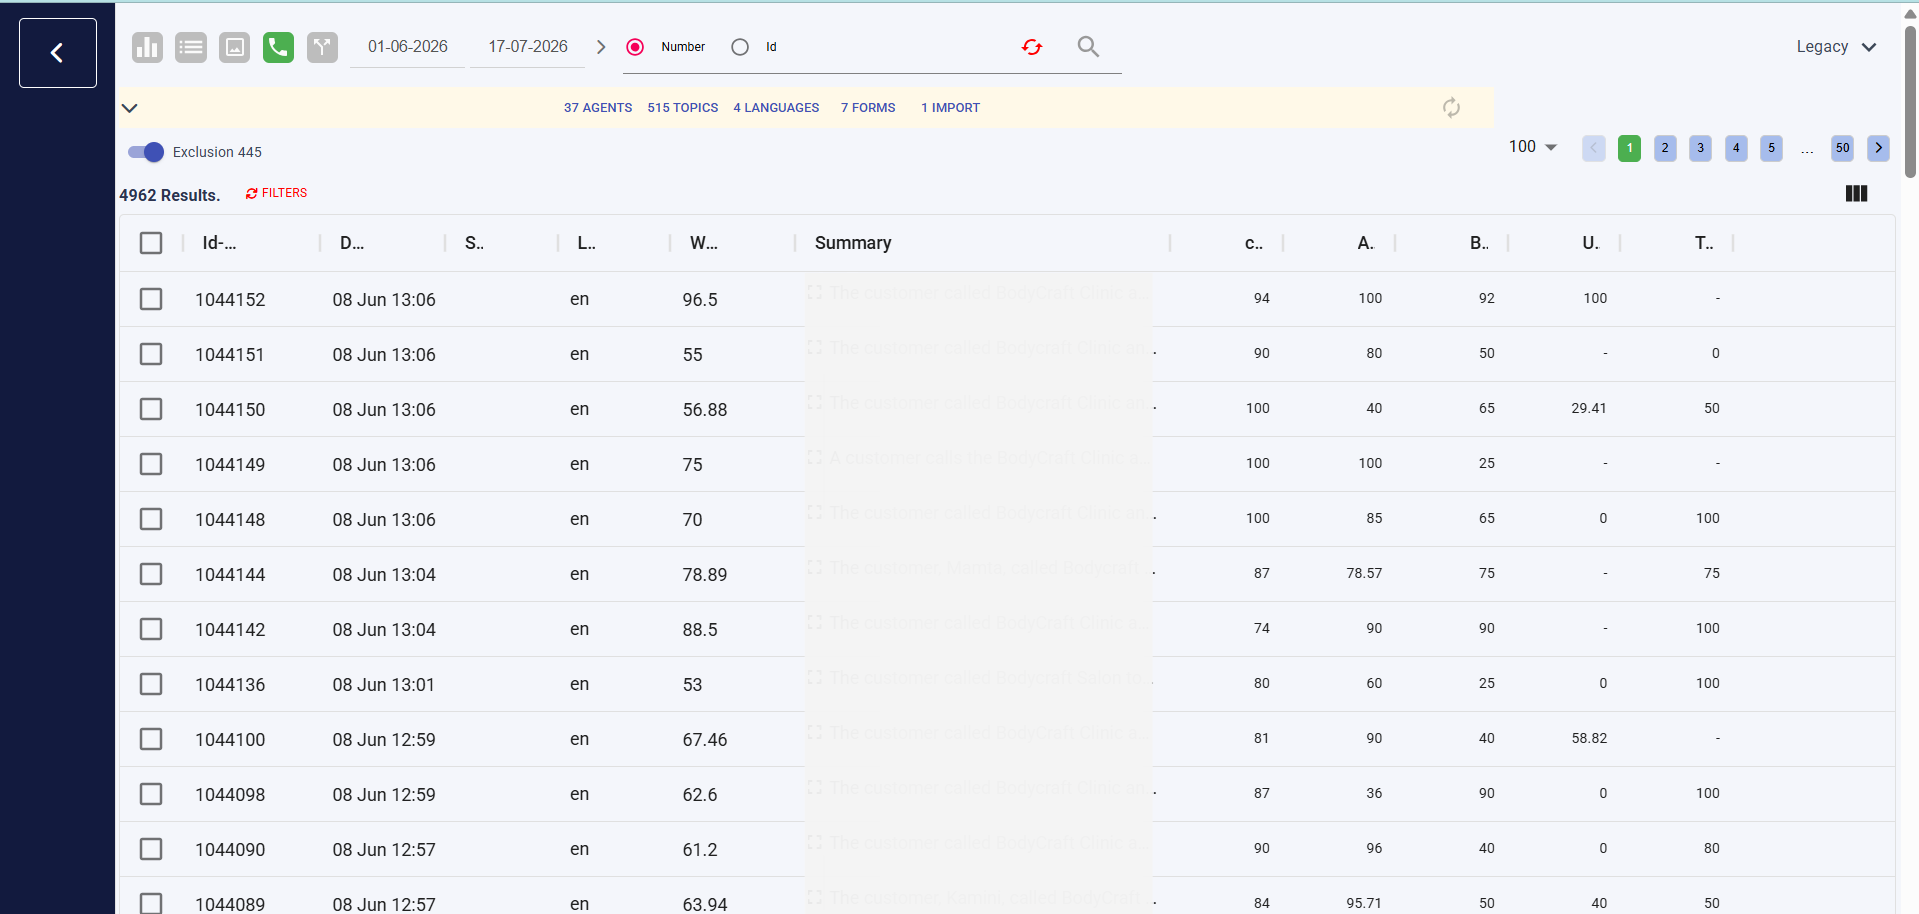Click the grey reload icon in filter bar
This screenshot has width=1919, height=914.
[x=1451, y=108]
